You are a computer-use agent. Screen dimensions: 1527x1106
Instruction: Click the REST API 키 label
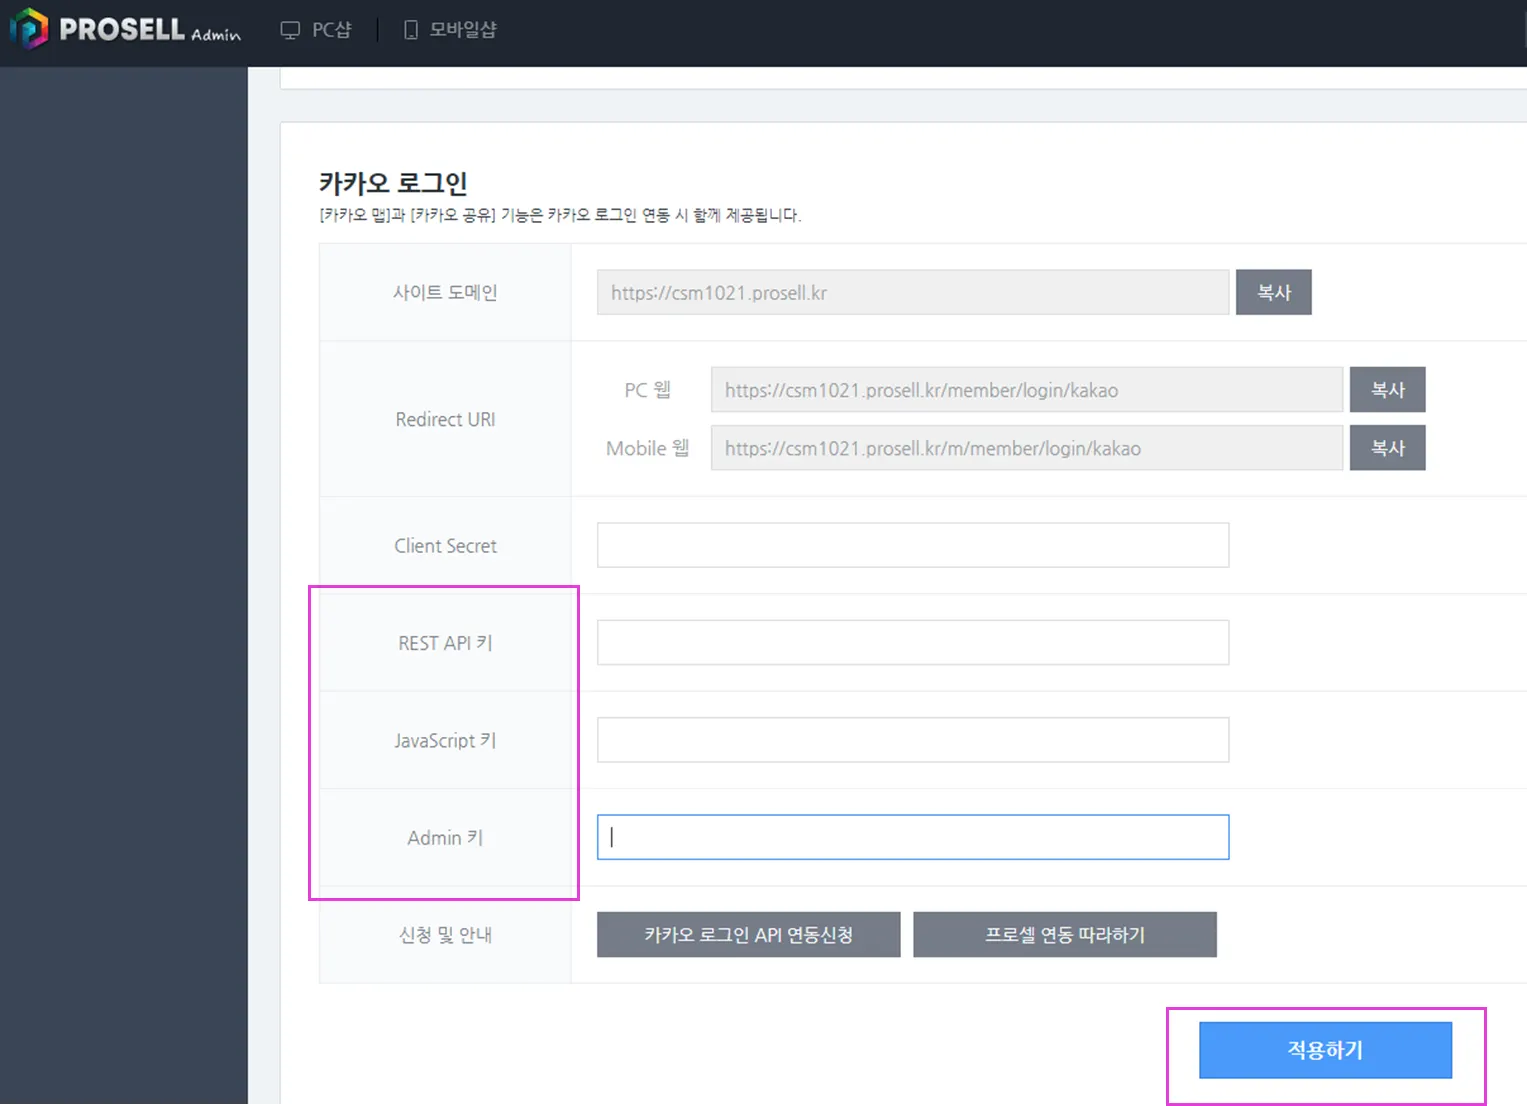(x=445, y=643)
